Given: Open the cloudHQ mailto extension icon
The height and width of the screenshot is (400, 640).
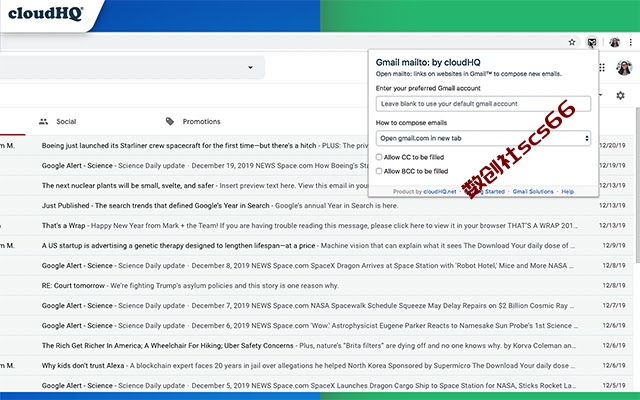Looking at the screenshot, I should 591,42.
